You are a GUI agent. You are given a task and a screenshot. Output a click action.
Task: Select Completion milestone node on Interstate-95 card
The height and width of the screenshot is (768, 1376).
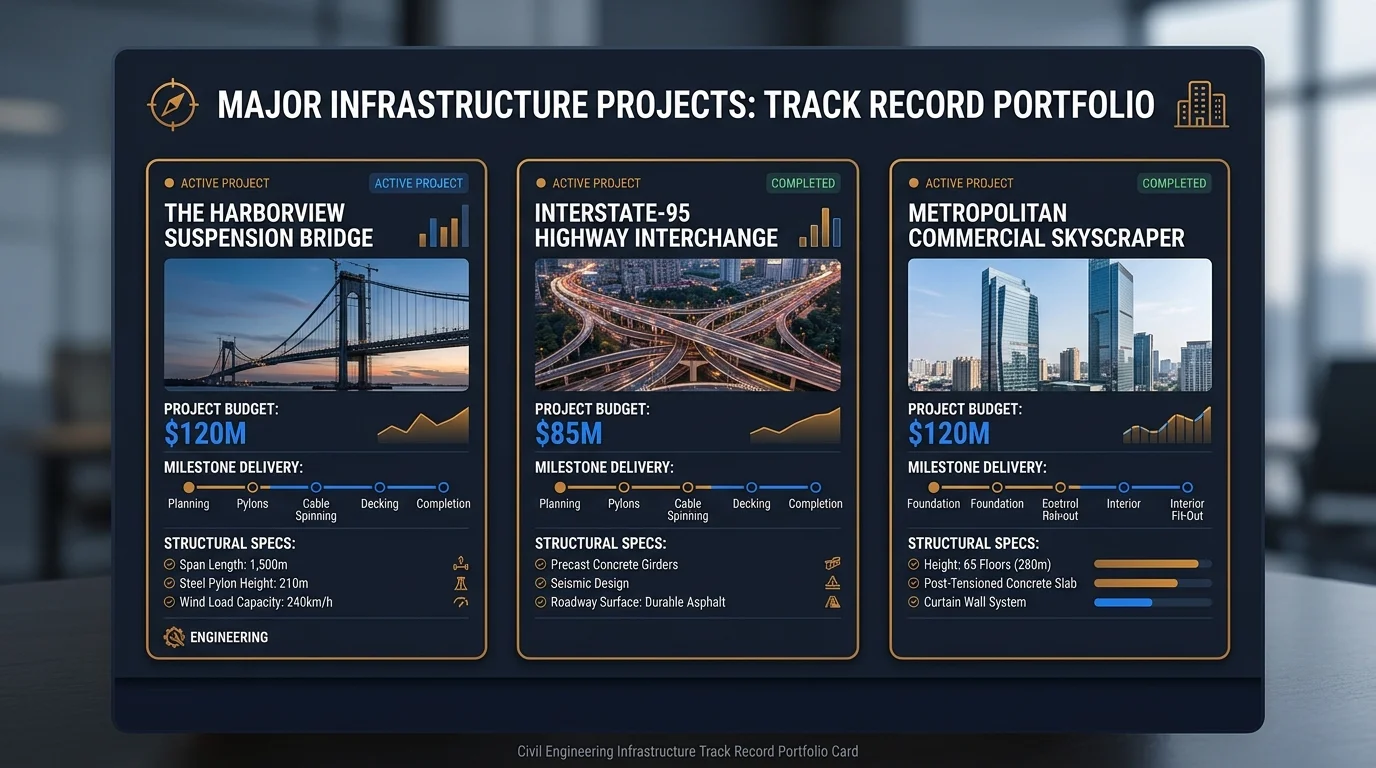[815, 487]
